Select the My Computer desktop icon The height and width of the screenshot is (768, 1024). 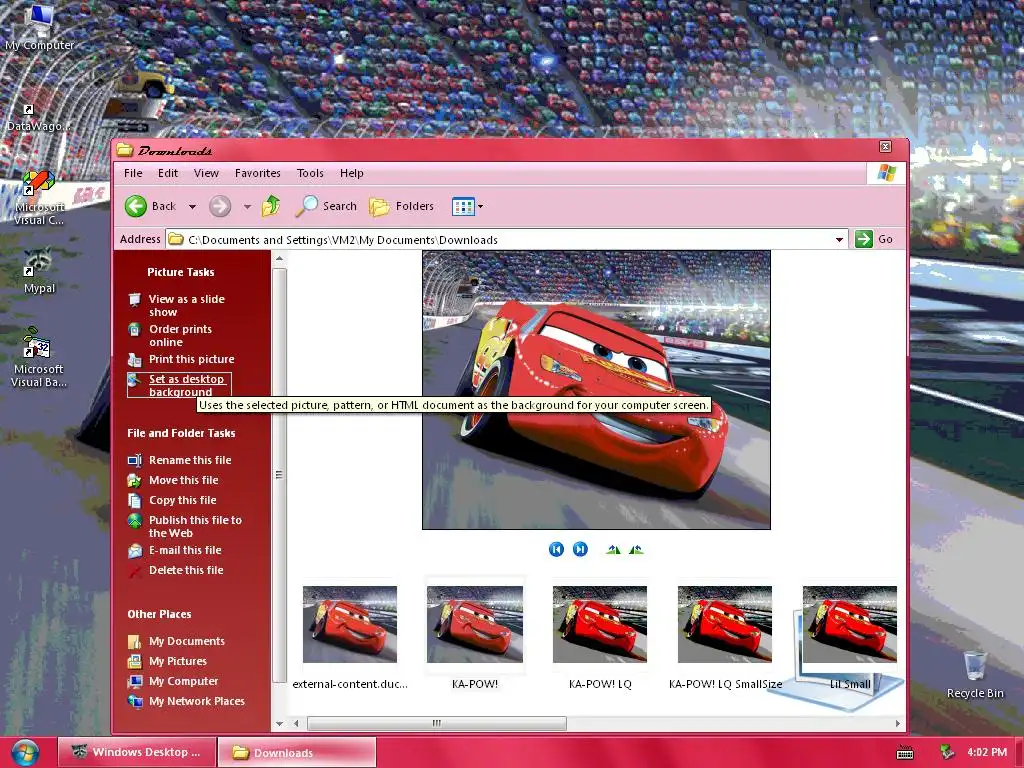pyautogui.click(x=39, y=27)
